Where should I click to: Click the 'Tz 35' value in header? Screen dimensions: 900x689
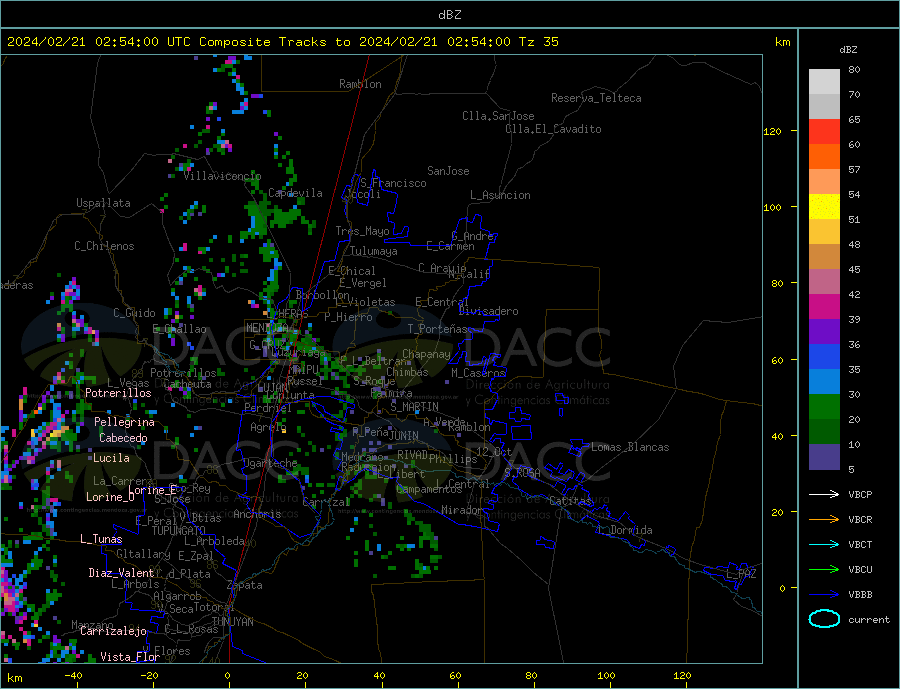(x=538, y=42)
